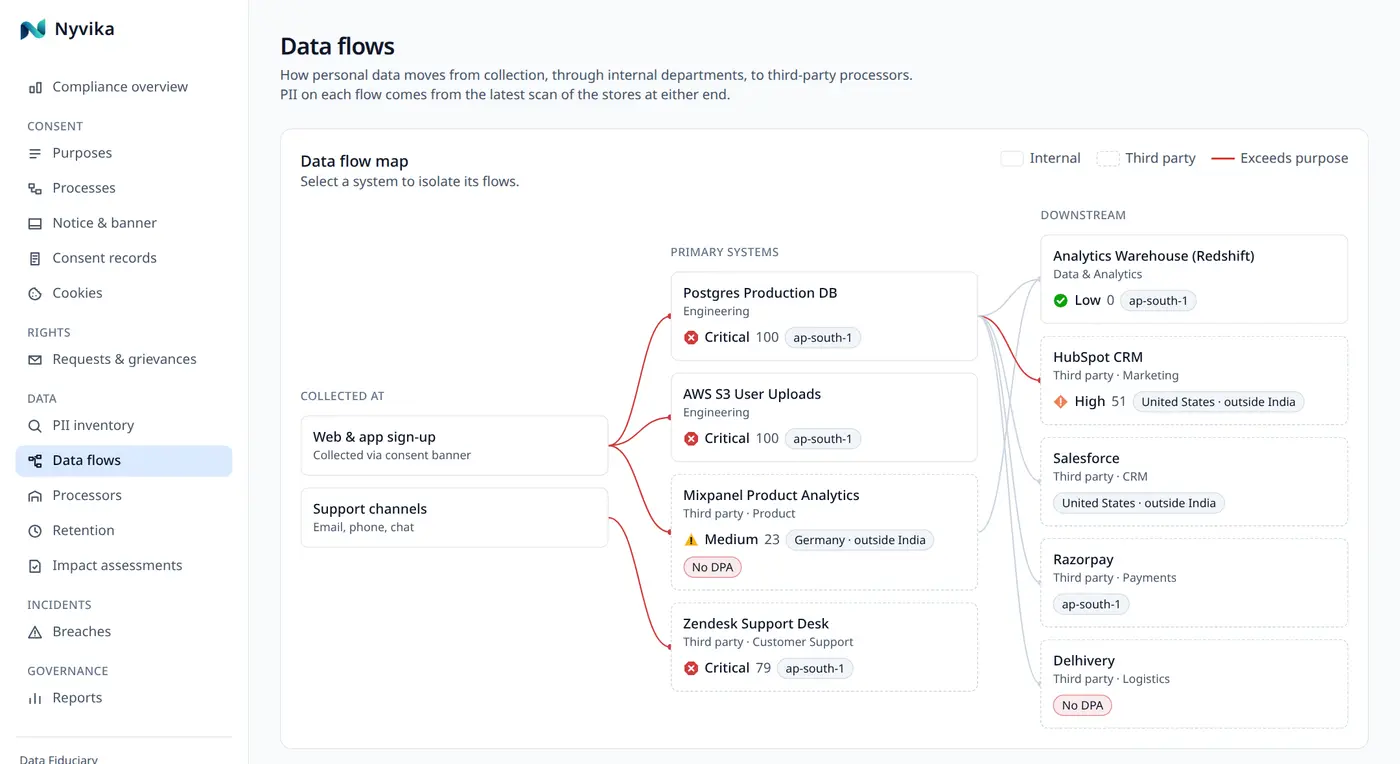Click the Breaches warning triangle icon
The width and height of the screenshot is (1400, 764).
[x=35, y=631]
